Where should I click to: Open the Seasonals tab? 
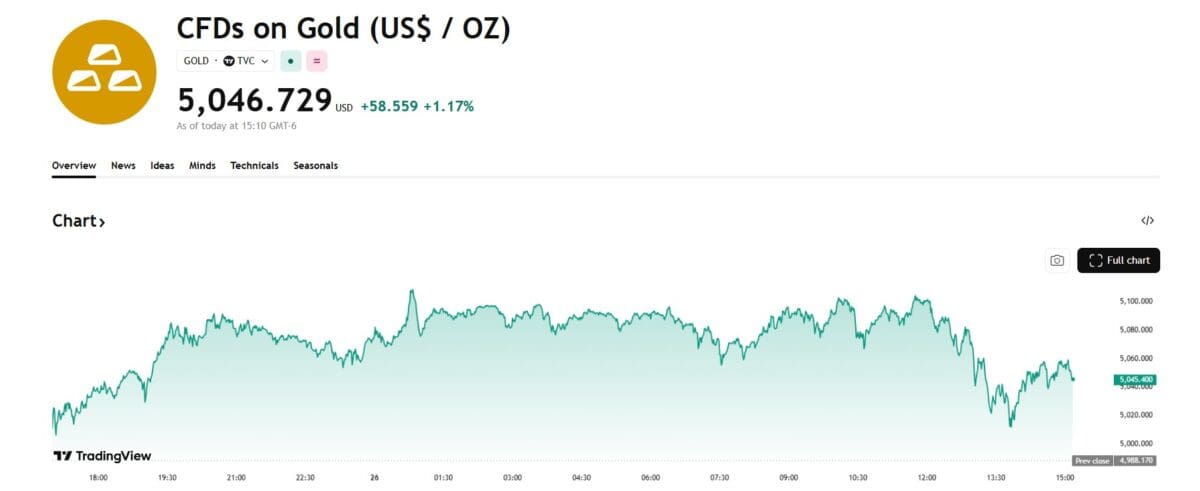tap(315, 166)
